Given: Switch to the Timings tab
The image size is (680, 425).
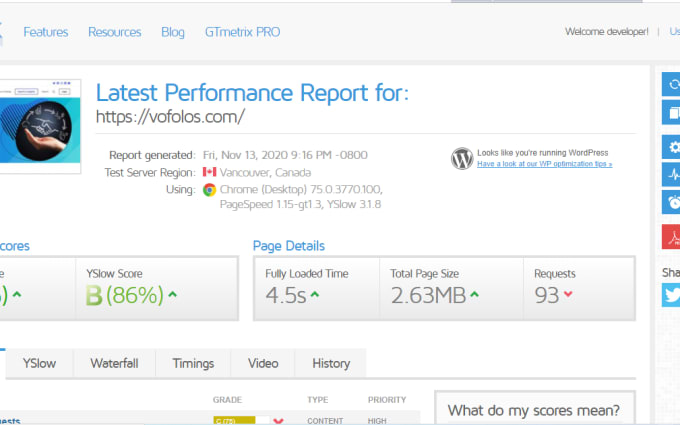Looking at the screenshot, I should [x=193, y=363].
